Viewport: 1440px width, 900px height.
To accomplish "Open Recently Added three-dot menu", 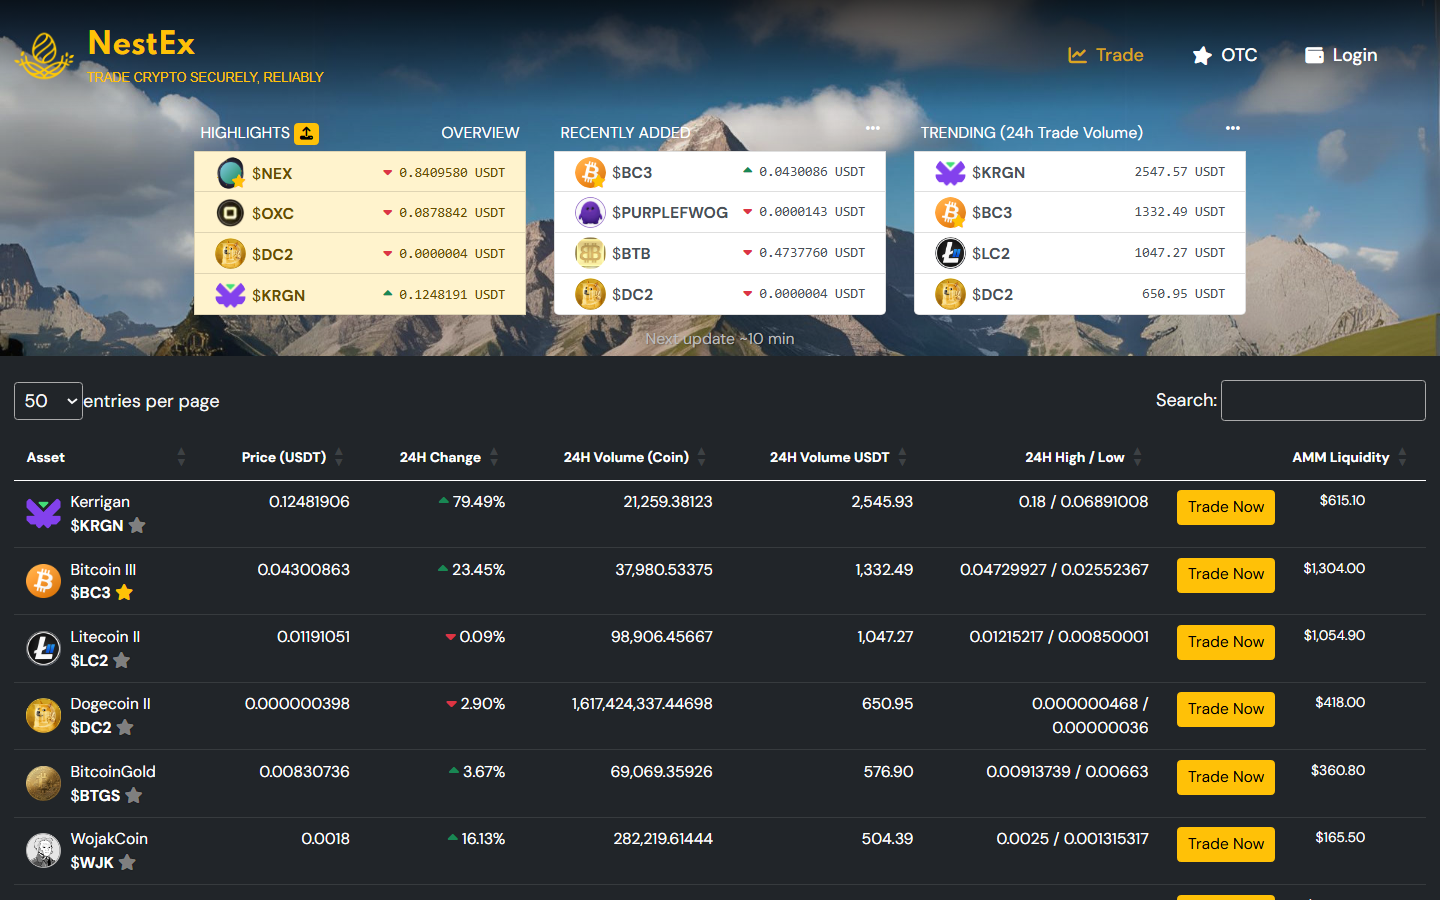I will 873,128.
